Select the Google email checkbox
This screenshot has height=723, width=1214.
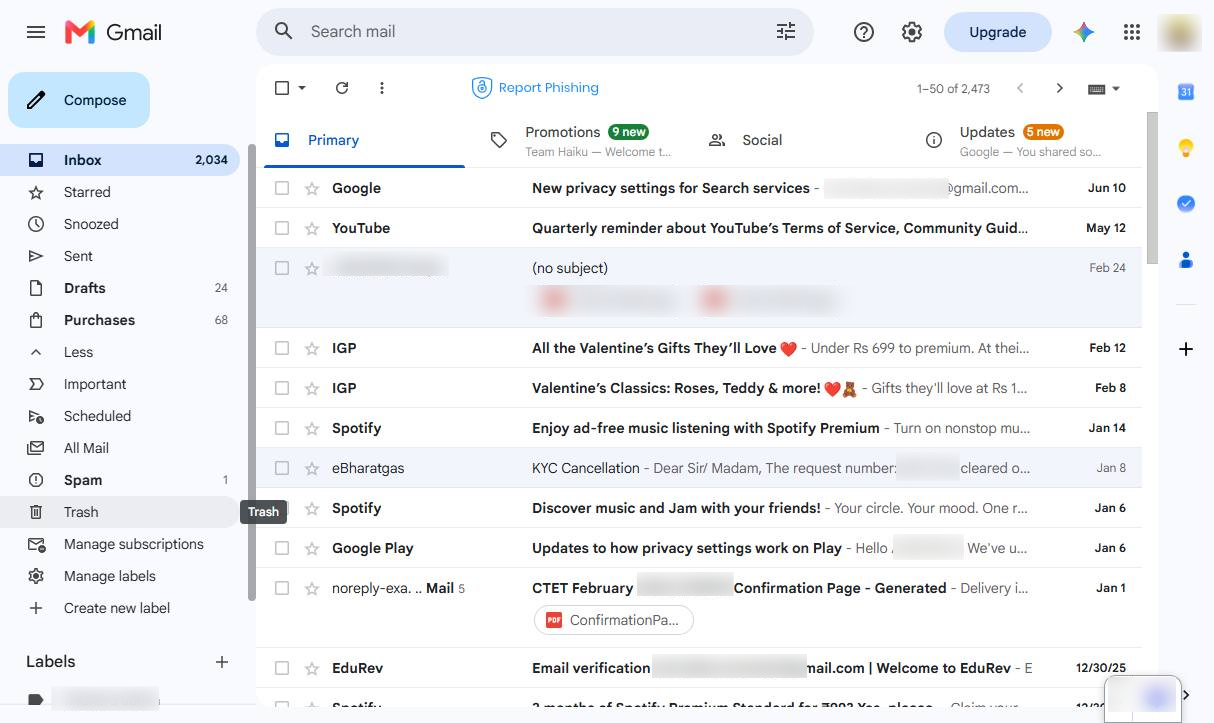tap(282, 188)
